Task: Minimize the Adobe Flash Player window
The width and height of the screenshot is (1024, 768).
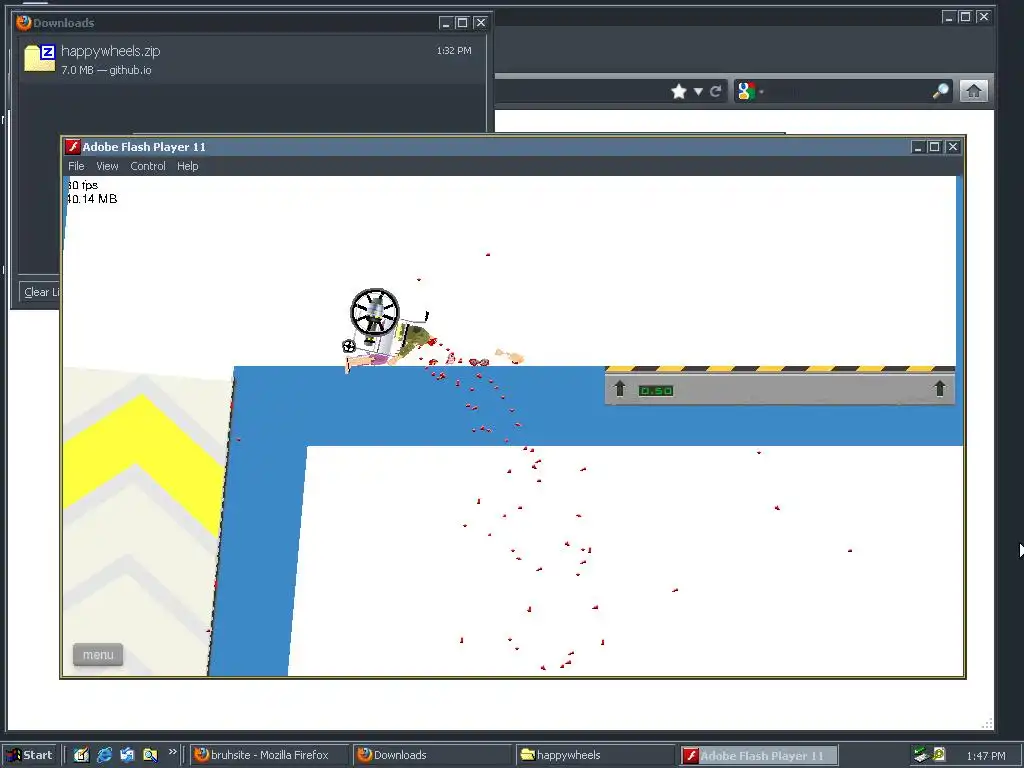Action: [918, 147]
